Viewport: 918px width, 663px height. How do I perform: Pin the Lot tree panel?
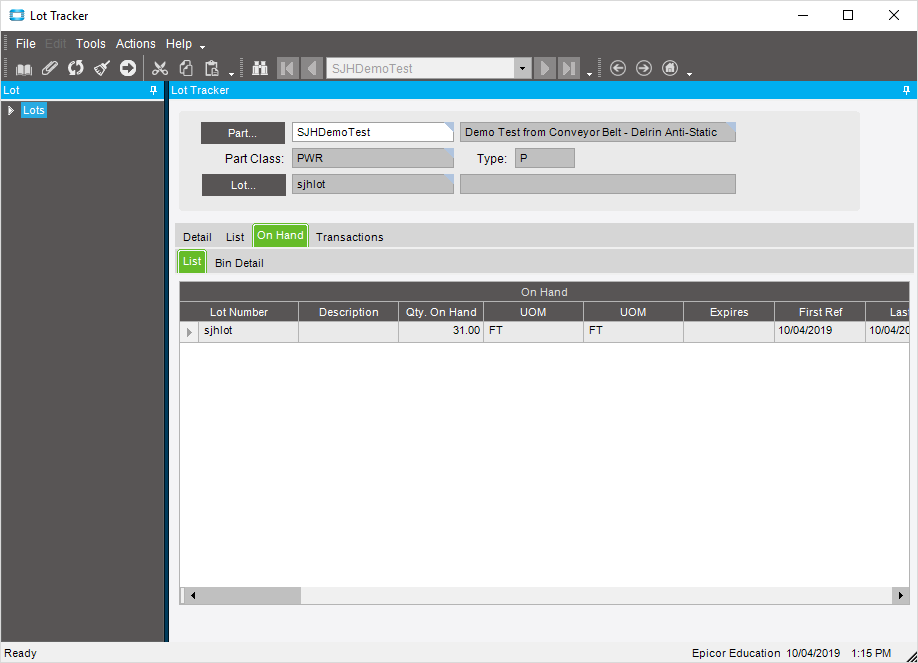tap(153, 90)
